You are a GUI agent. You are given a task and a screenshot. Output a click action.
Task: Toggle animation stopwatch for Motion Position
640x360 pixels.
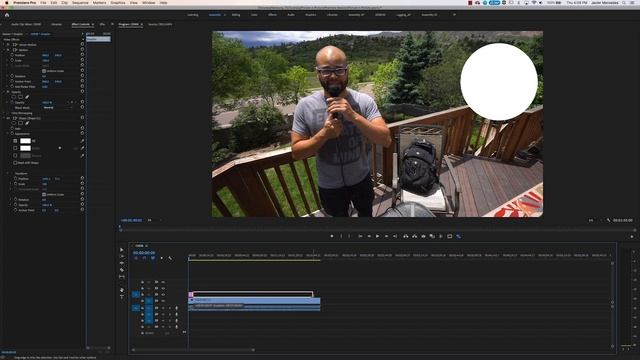[12, 55]
